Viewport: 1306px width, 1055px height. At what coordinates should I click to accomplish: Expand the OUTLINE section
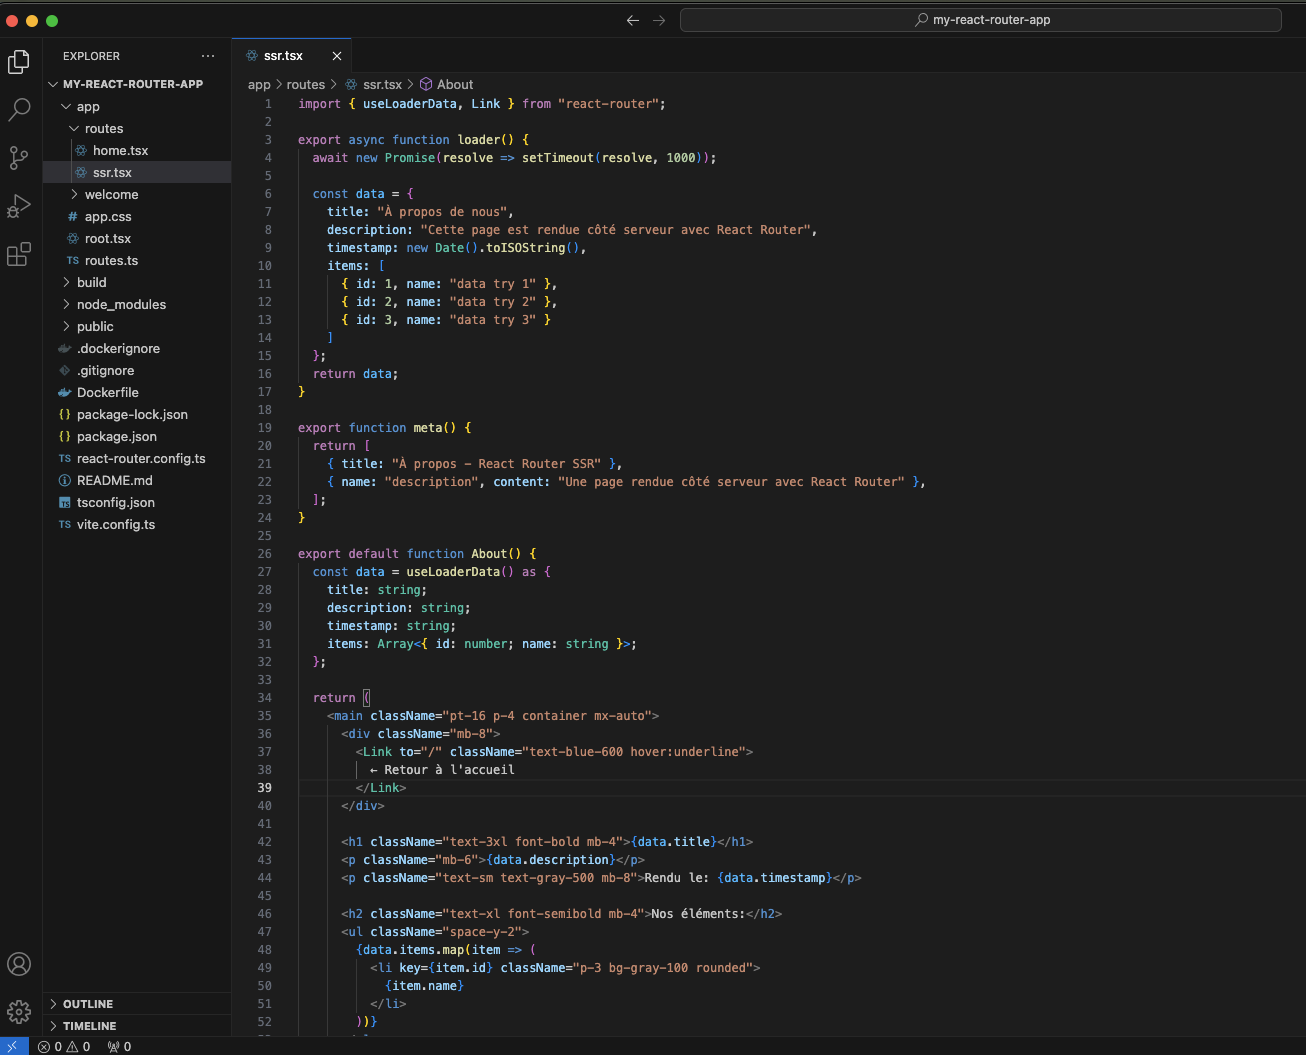click(x=88, y=1004)
